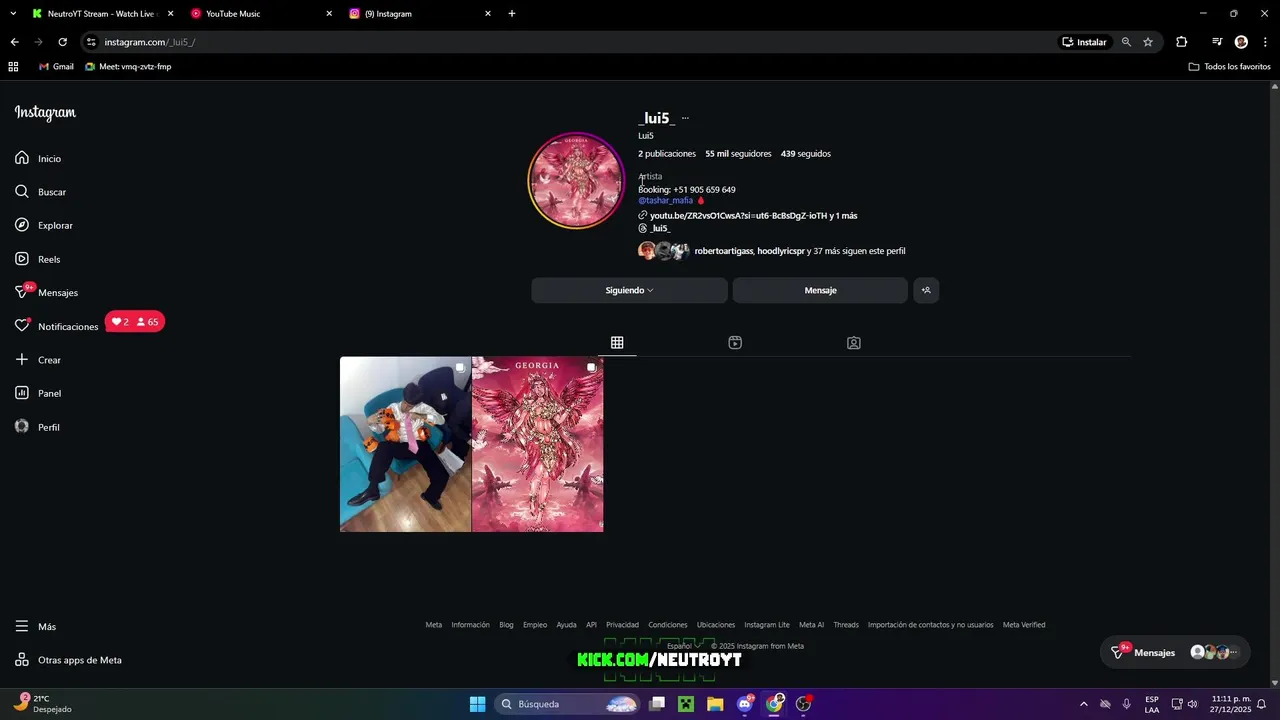
Task: Click the taskbar Búsqueda search box
Action: pyautogui.click(x=568, y=704)
